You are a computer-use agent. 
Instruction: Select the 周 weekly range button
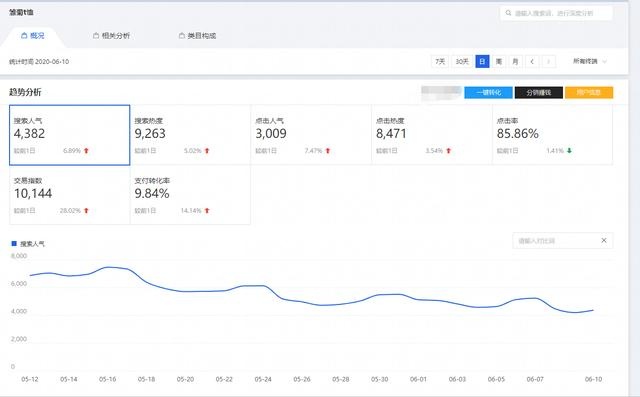(499, 62)
